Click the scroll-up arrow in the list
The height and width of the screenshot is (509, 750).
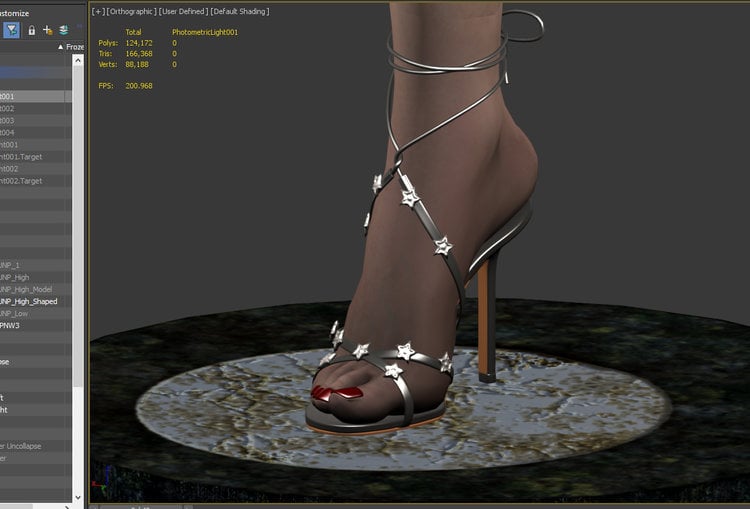[78, 61]
